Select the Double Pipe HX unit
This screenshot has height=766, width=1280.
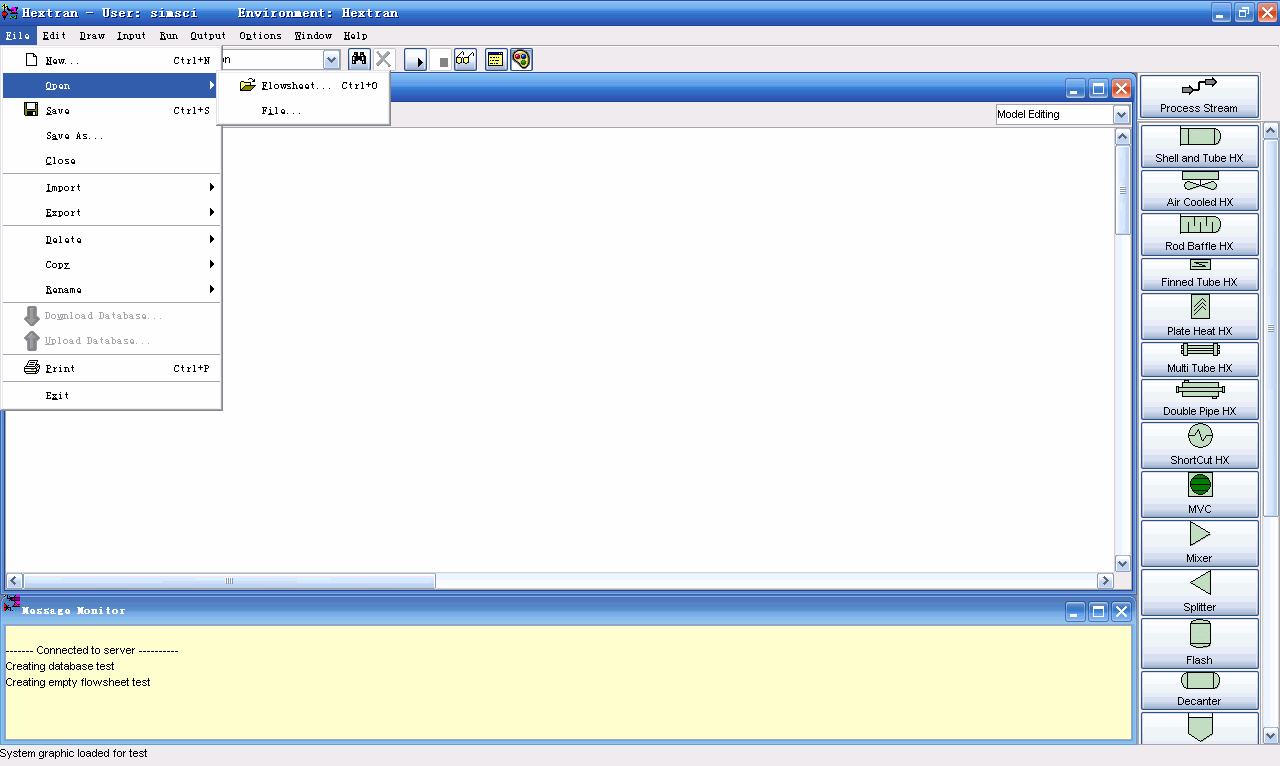[1199, 399]
